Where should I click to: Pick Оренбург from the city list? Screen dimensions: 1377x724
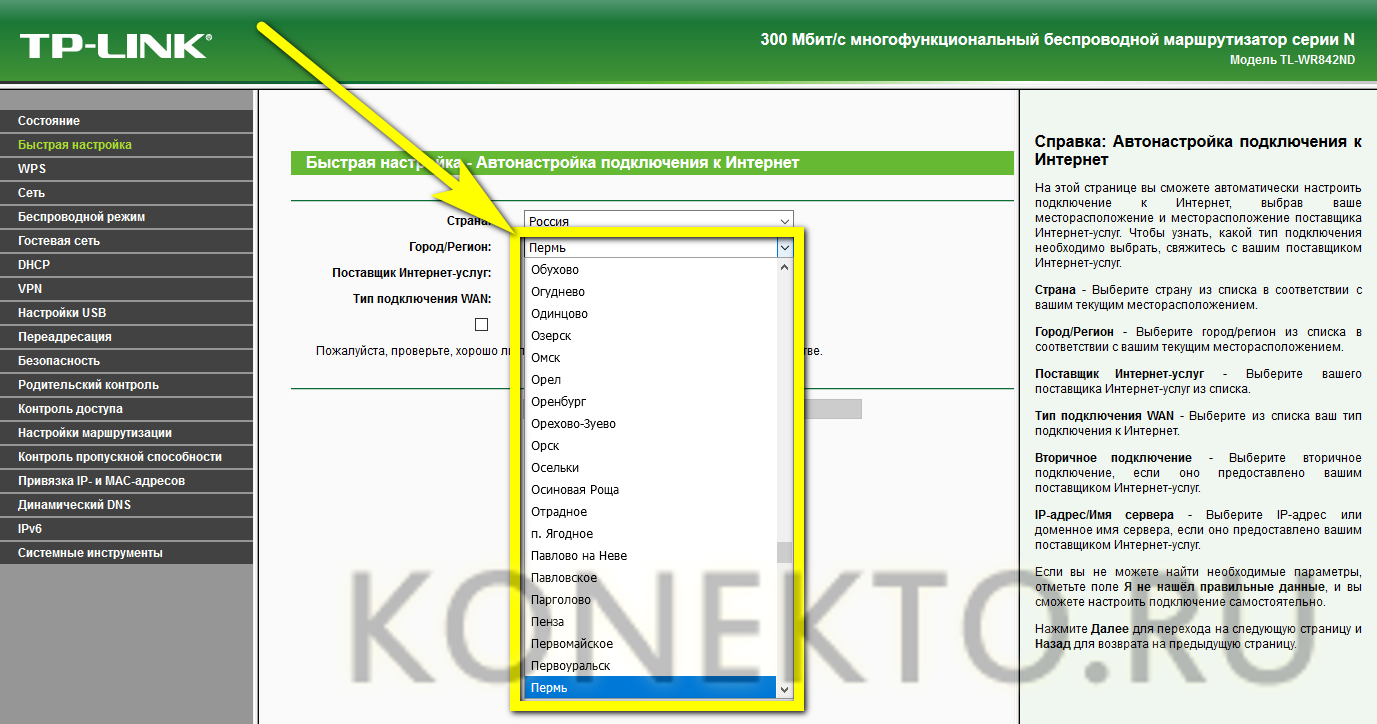click(650, 402)
